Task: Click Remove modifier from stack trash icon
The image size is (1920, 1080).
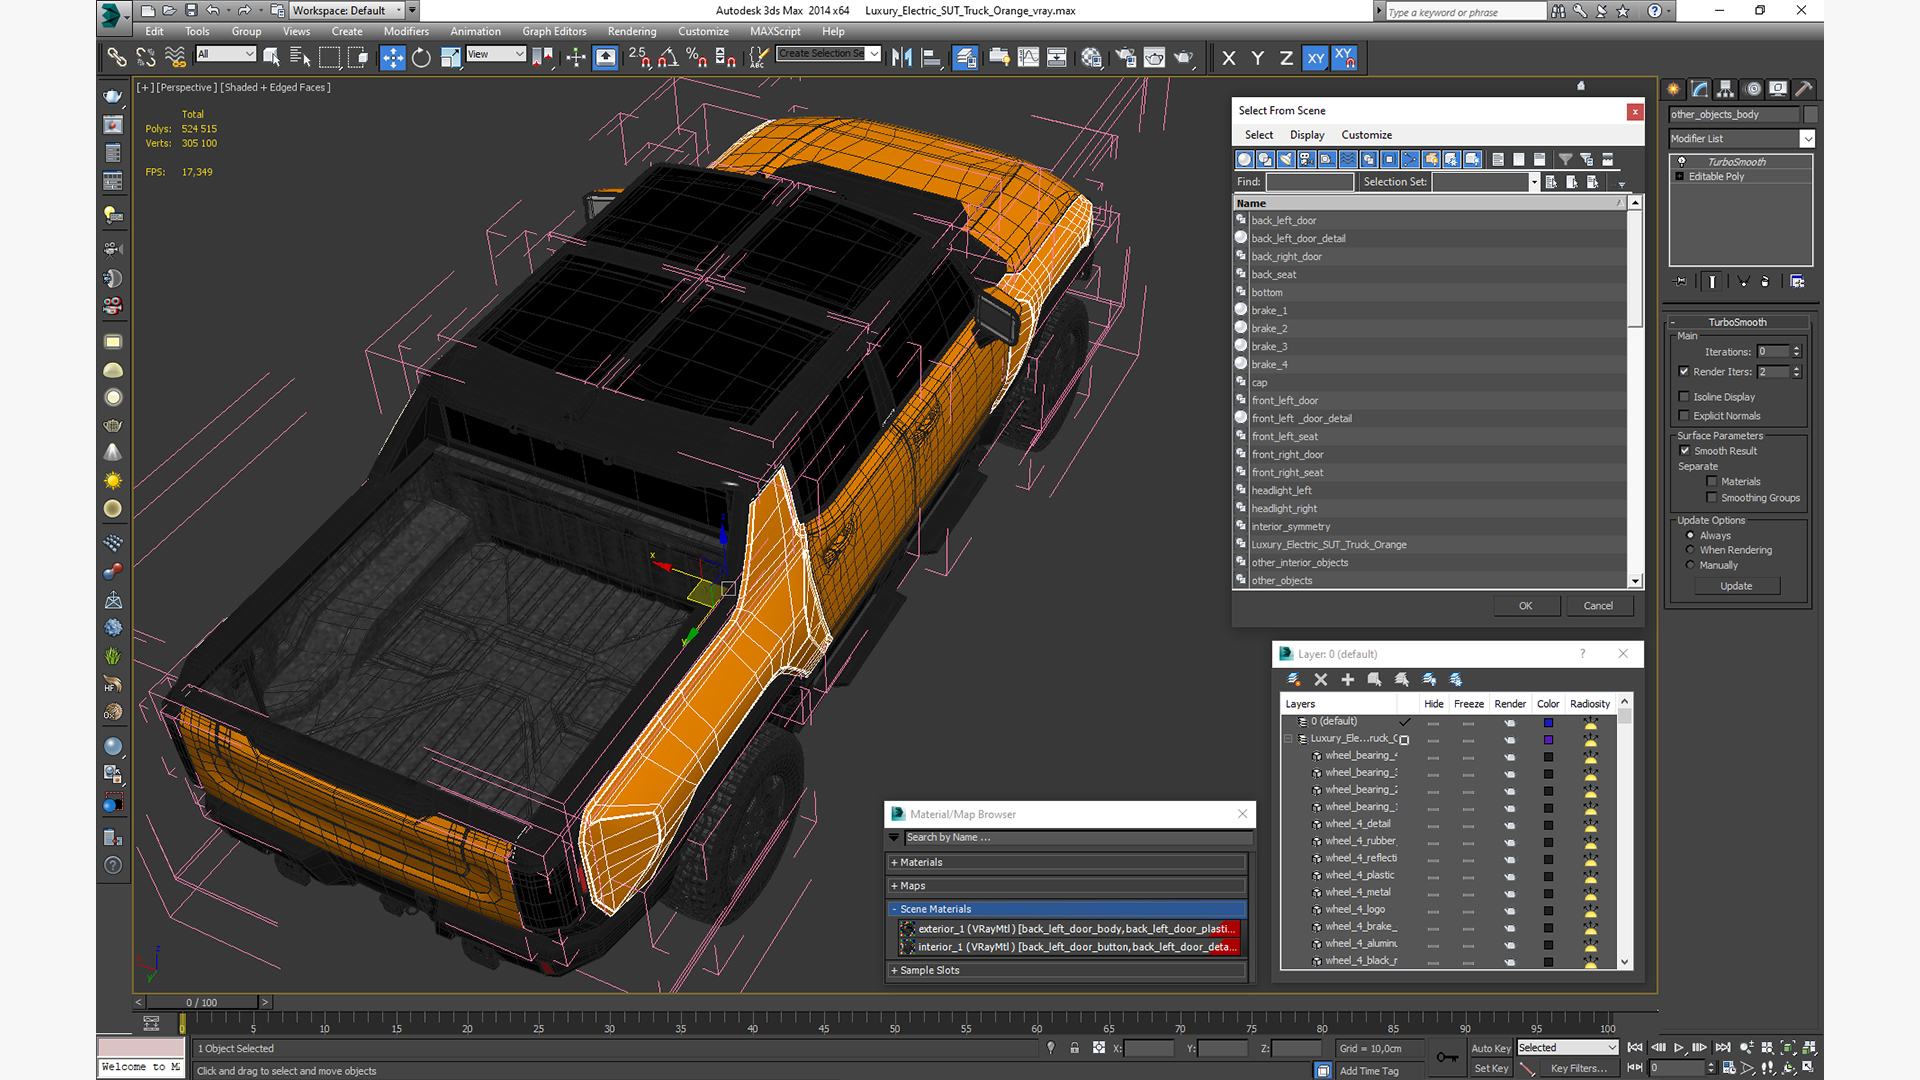Action: (1764, 282)
